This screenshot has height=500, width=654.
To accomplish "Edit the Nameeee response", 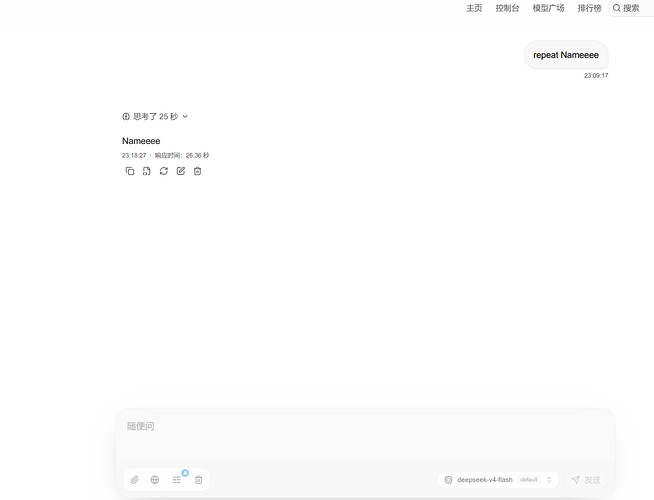I will click(181, 171).
